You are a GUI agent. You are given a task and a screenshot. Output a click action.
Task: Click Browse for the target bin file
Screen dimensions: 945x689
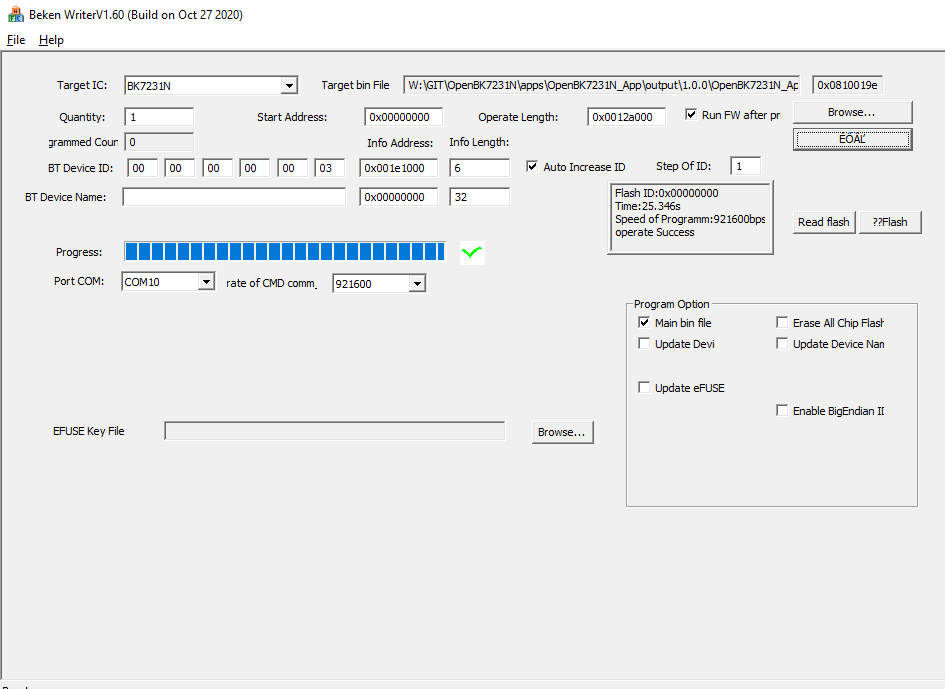[x=852, y=113]
